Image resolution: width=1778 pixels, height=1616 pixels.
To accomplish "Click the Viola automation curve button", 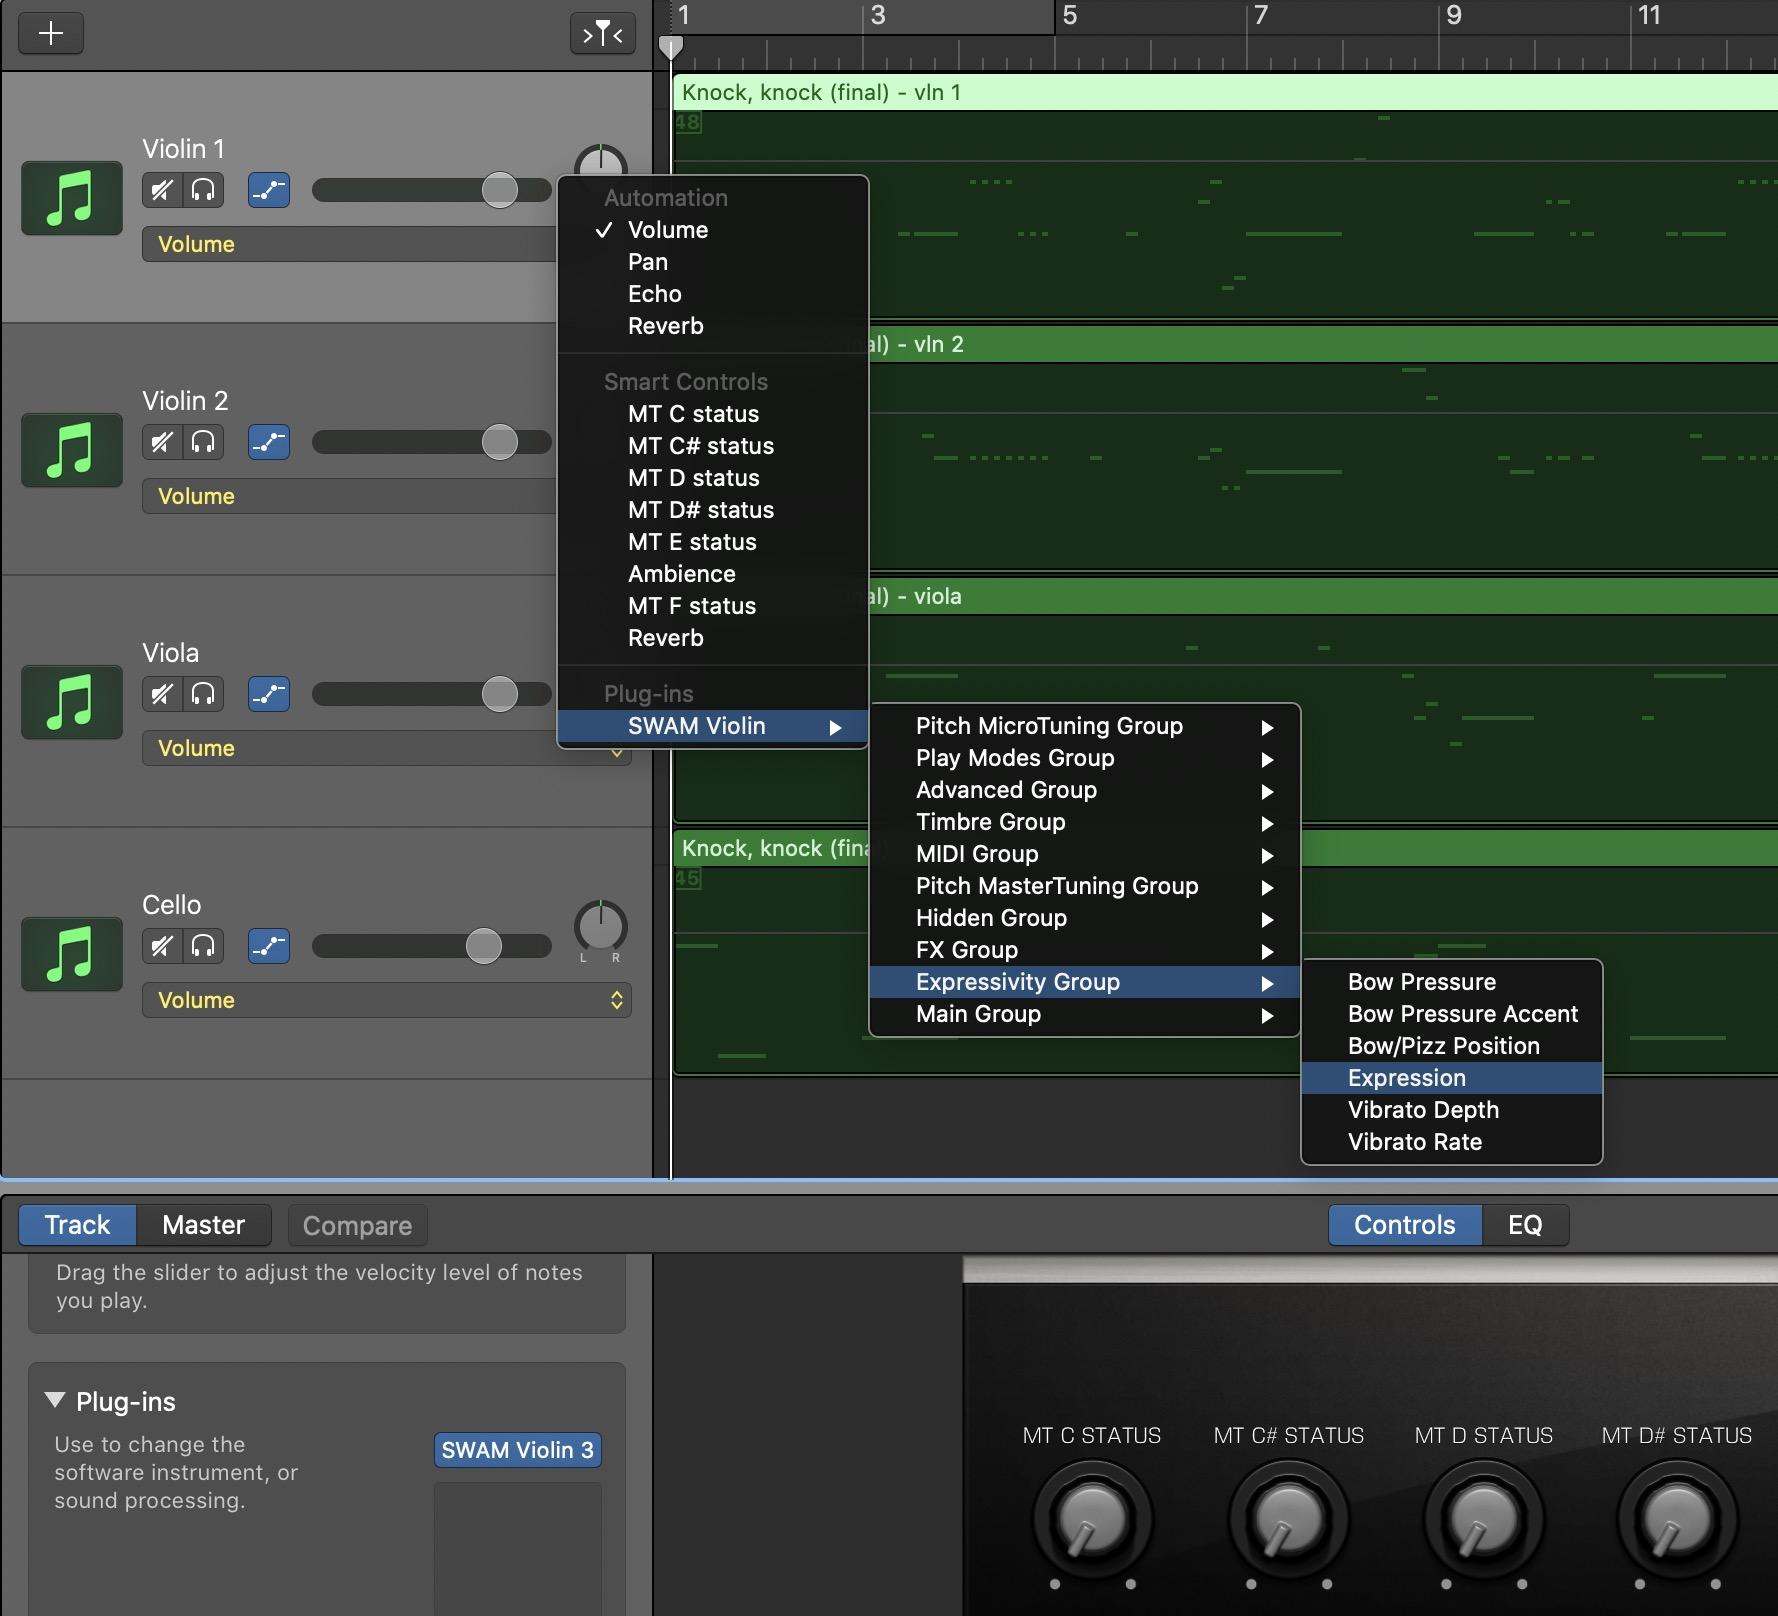I will 268,694.
